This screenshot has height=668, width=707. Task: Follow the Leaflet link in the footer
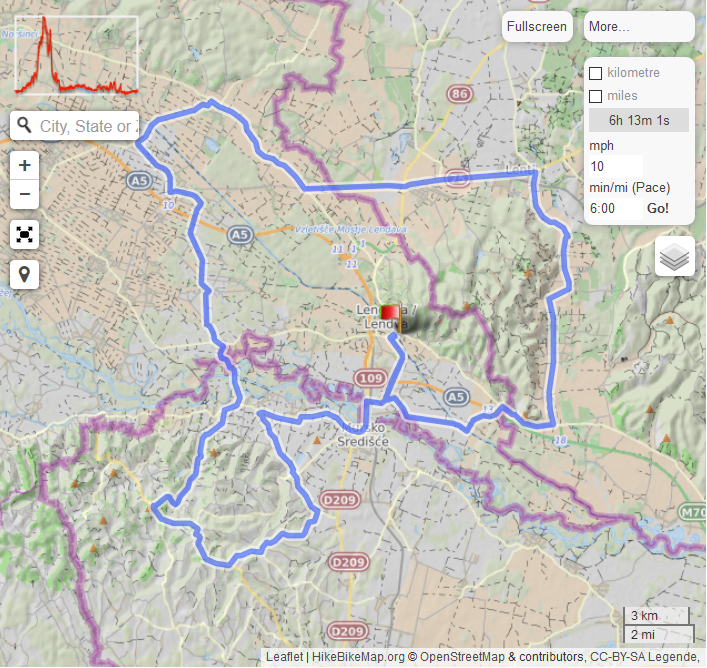tap(286, 657)
